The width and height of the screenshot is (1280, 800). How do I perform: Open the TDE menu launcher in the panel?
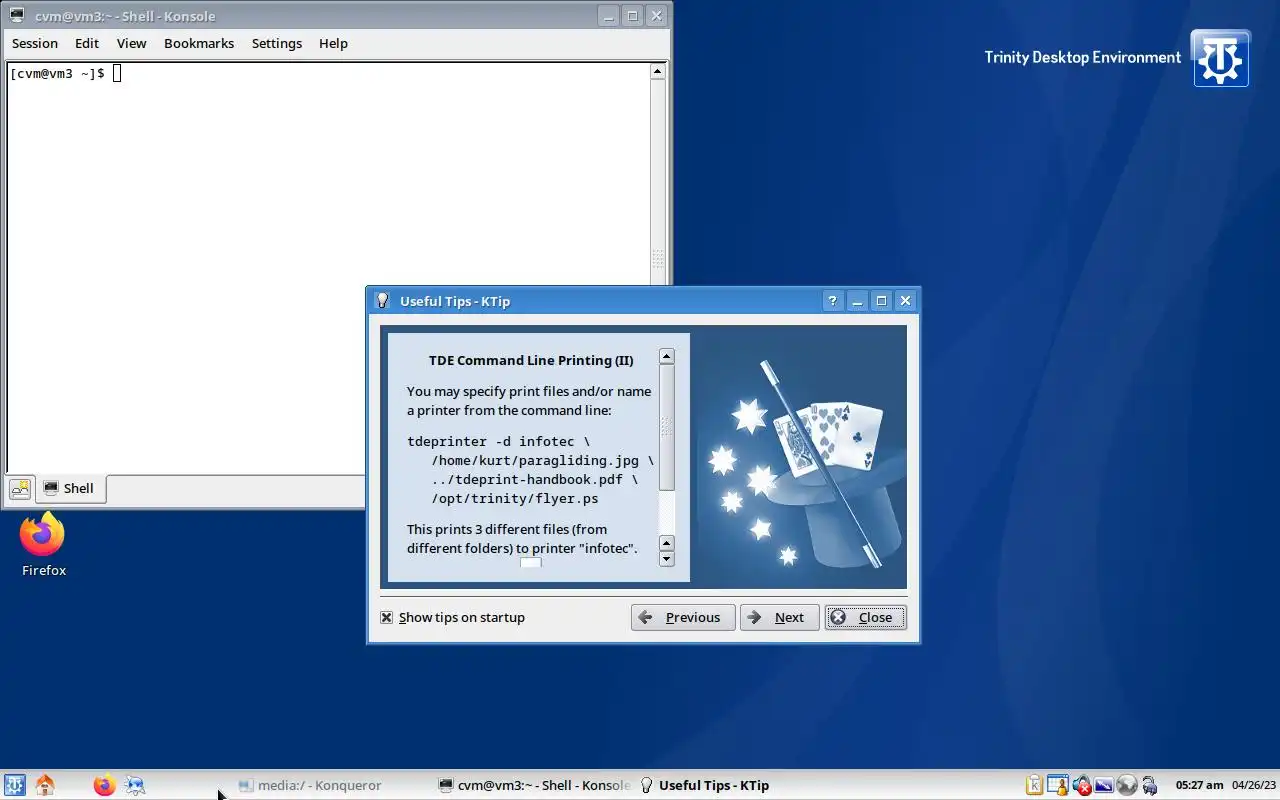15,785
